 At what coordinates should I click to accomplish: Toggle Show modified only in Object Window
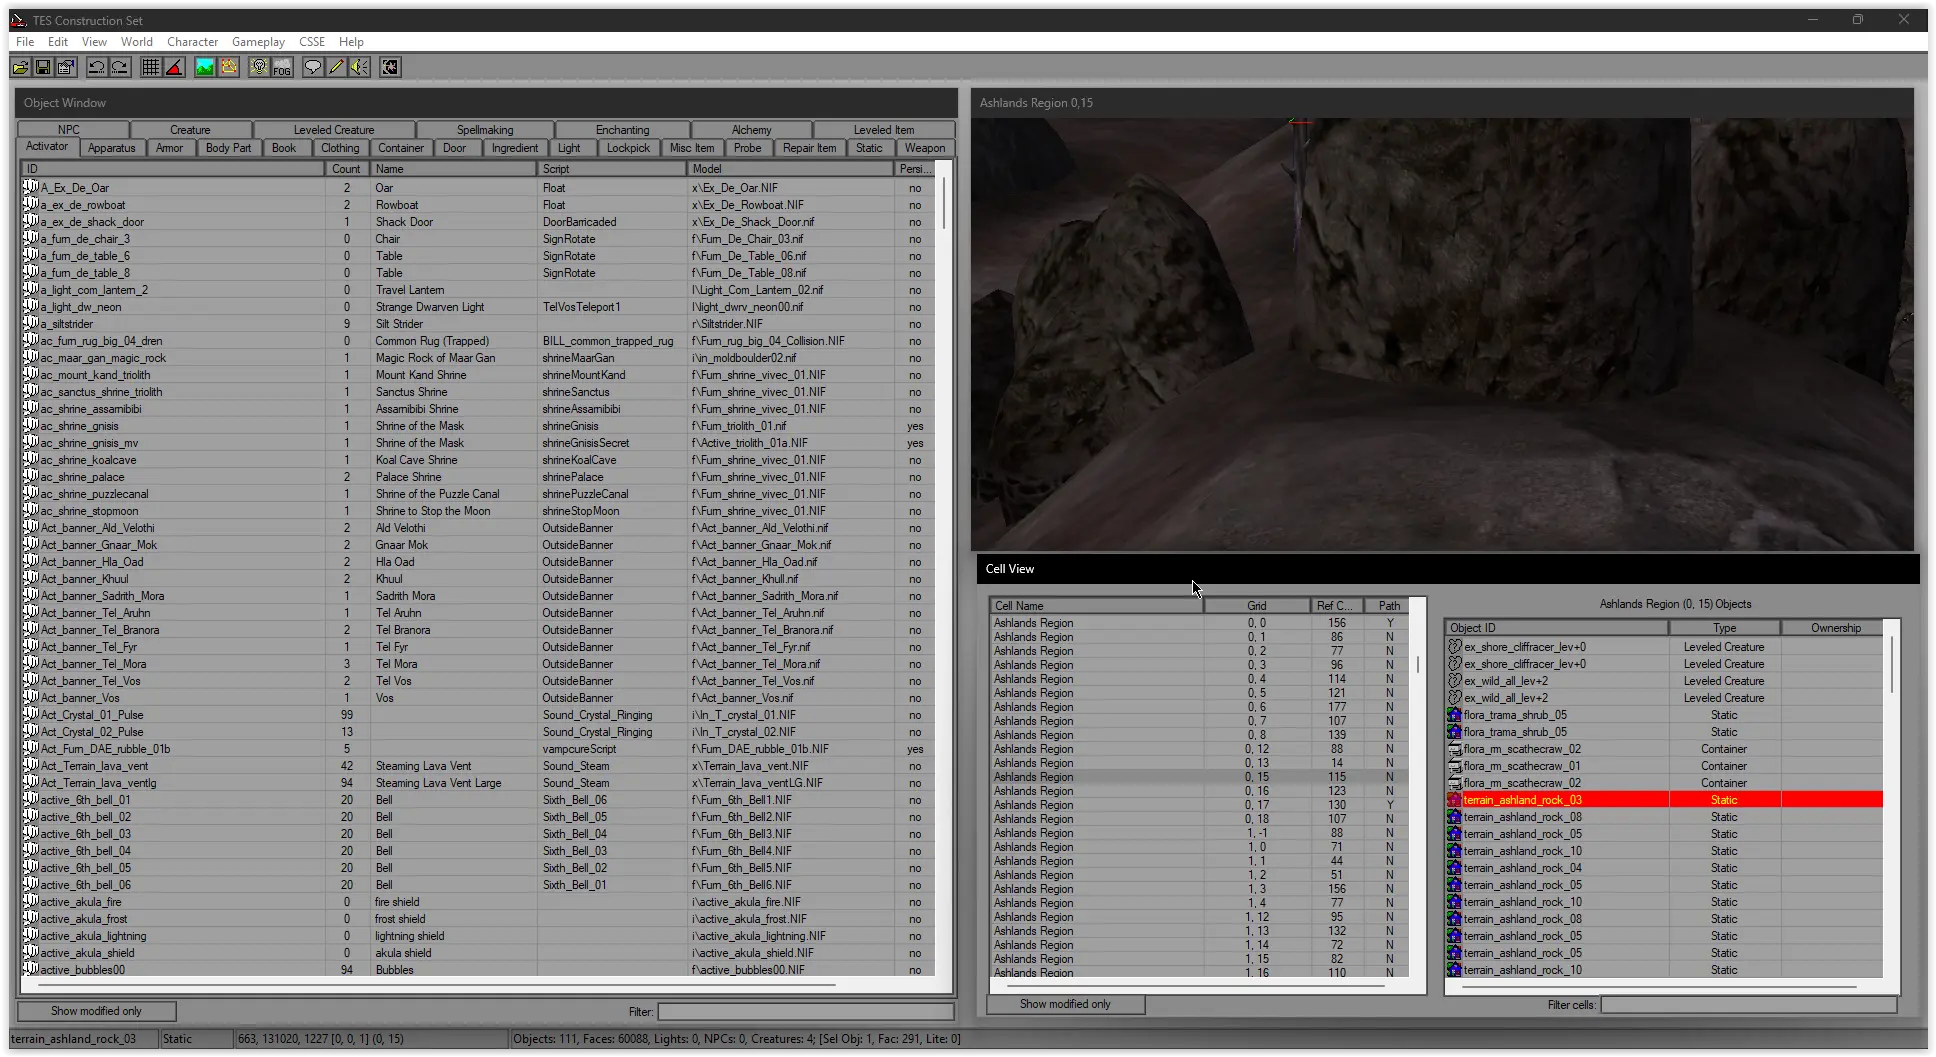(96, 1011)
